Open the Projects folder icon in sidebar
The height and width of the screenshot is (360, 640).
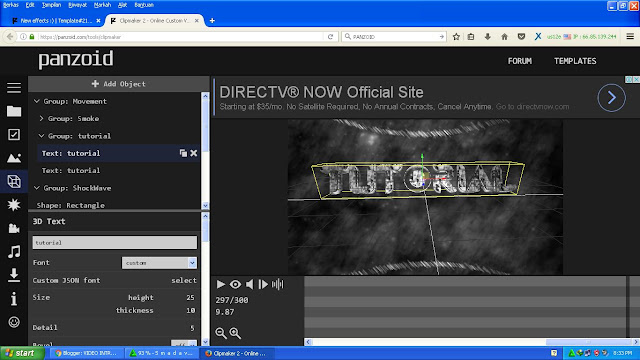tap(14, 111)
